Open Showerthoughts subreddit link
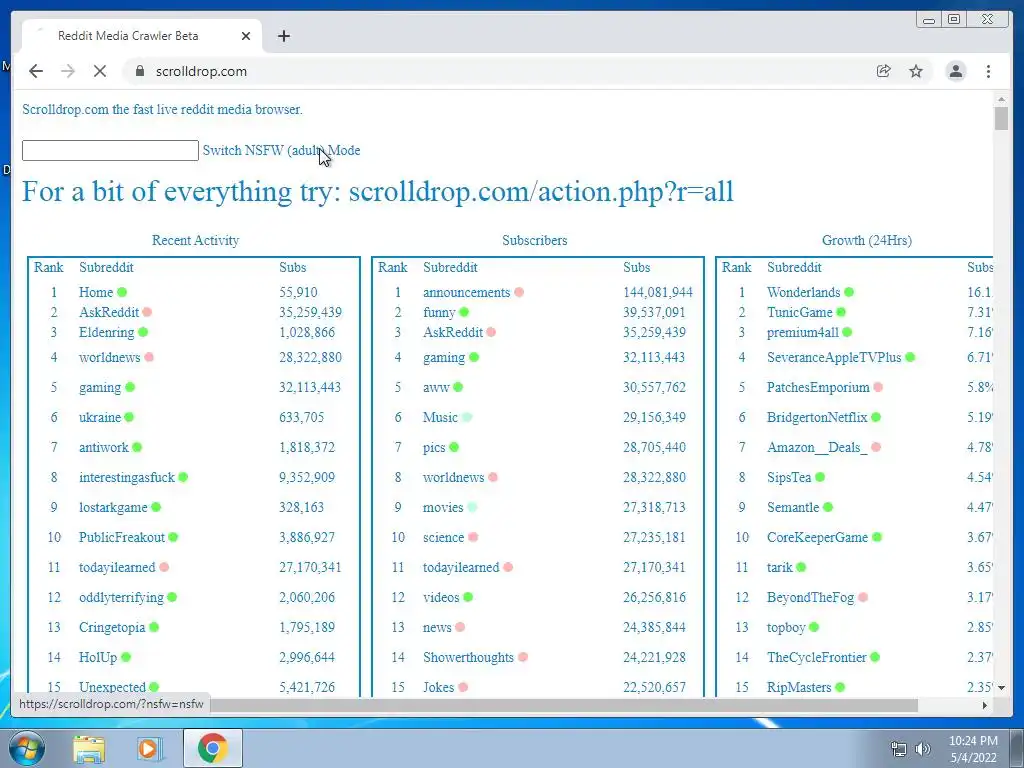Viewport: 1024px width, 768px height. (x=468, y=657)
